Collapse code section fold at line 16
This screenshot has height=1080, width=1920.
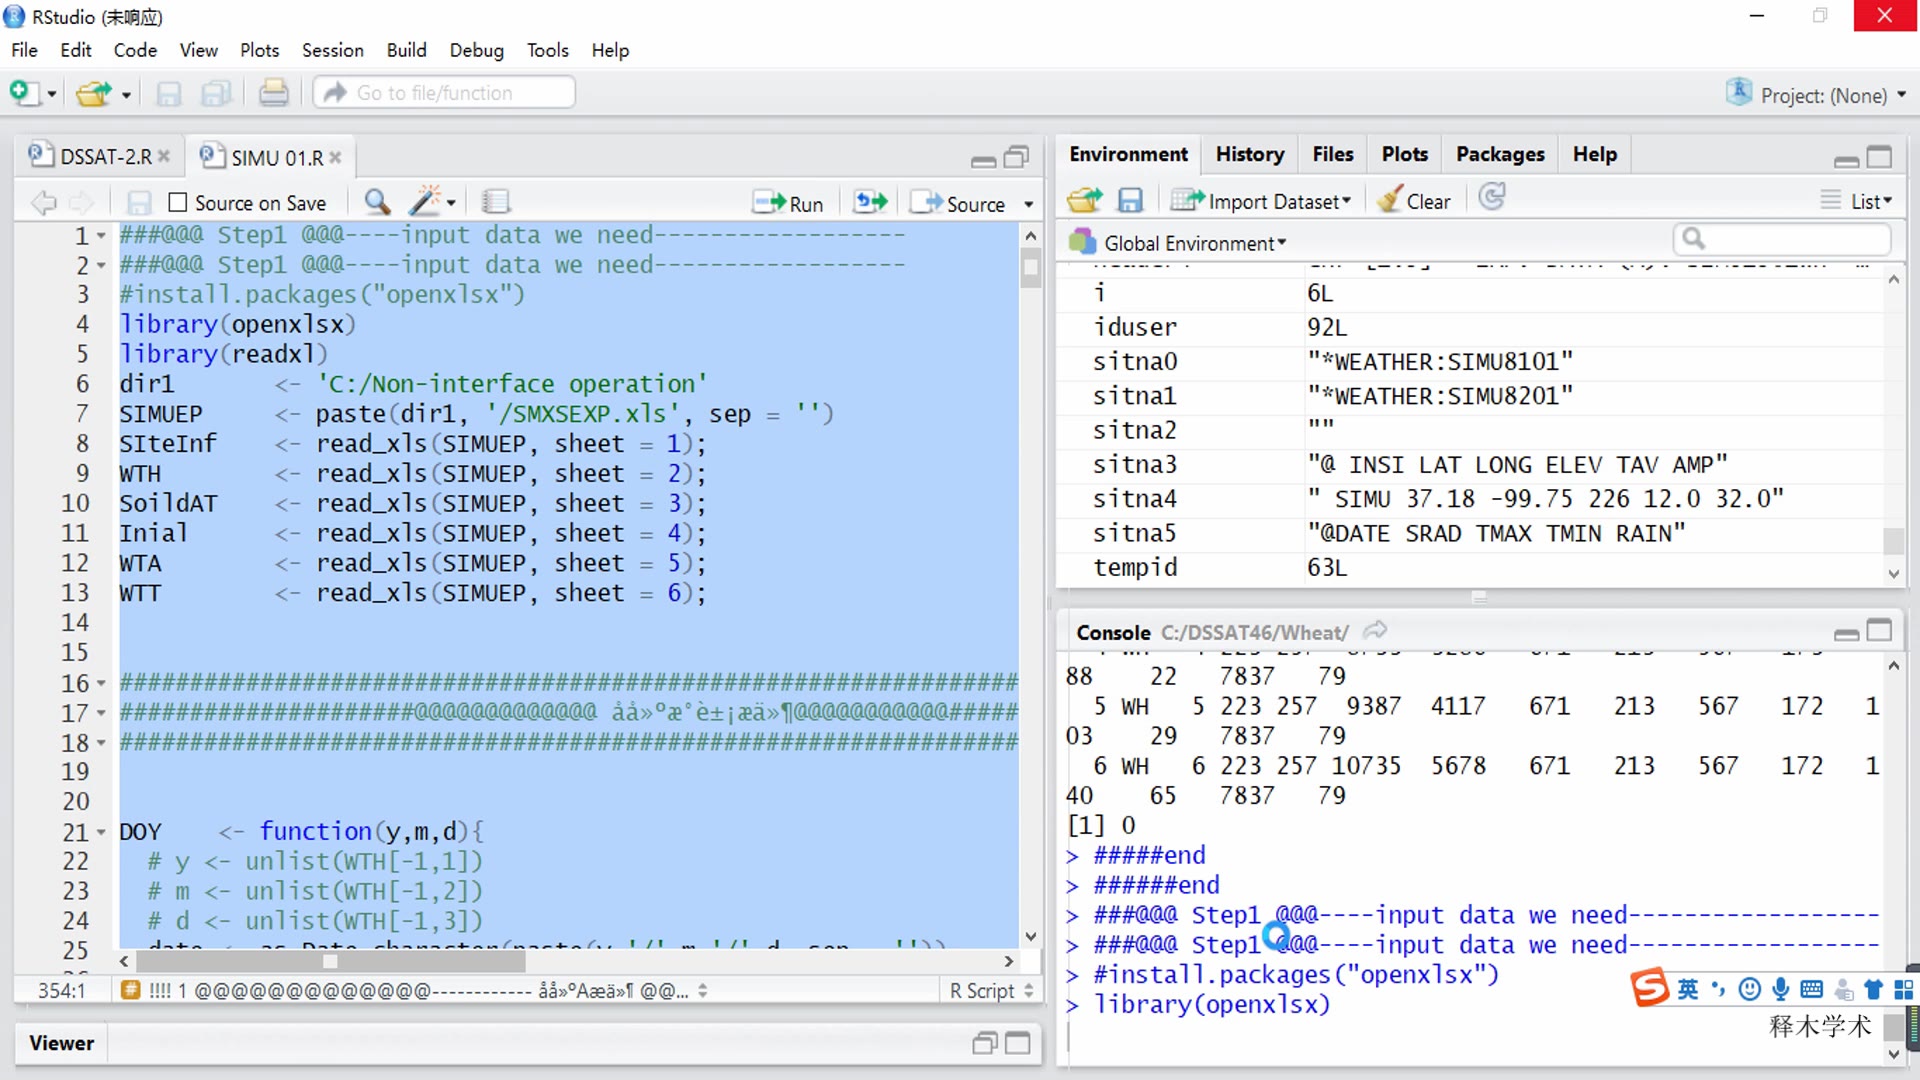[101, 683]
